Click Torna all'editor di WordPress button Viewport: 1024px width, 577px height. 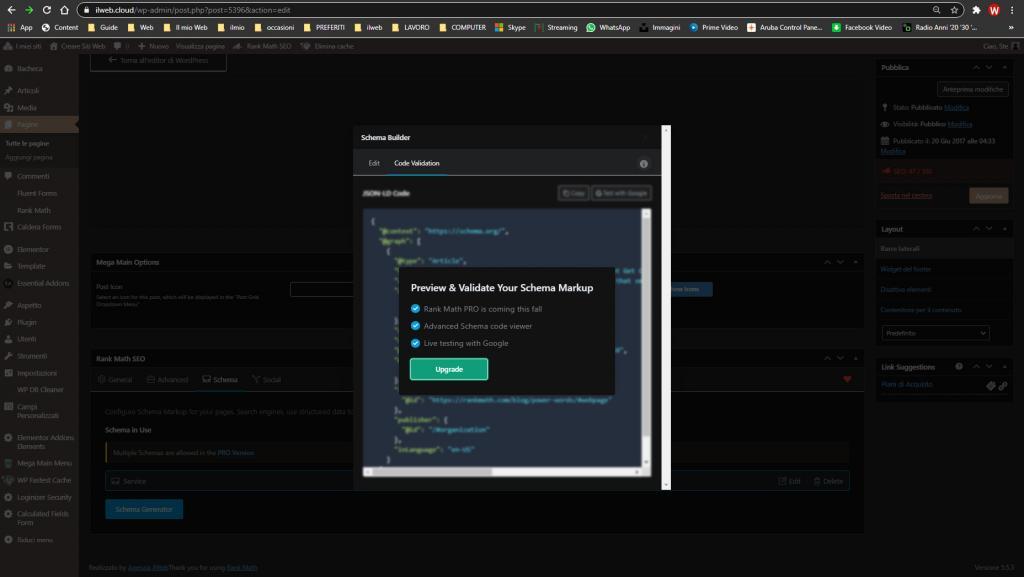[158, 61]
